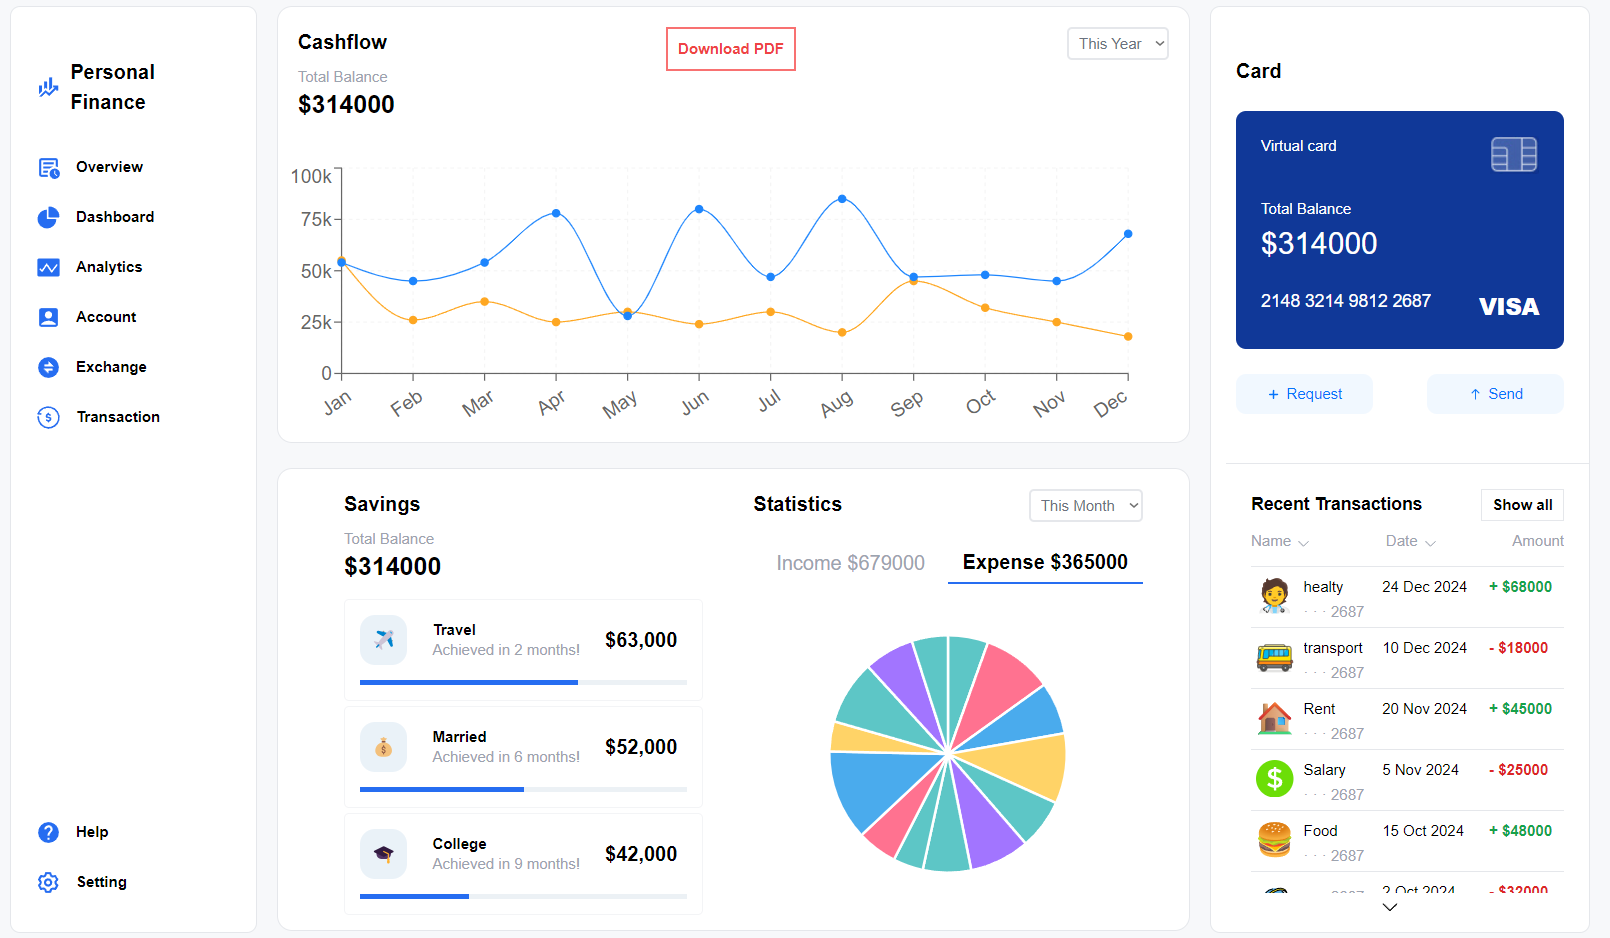
Task: Click the chip icon on virtual card
Action: (1513, 154)
